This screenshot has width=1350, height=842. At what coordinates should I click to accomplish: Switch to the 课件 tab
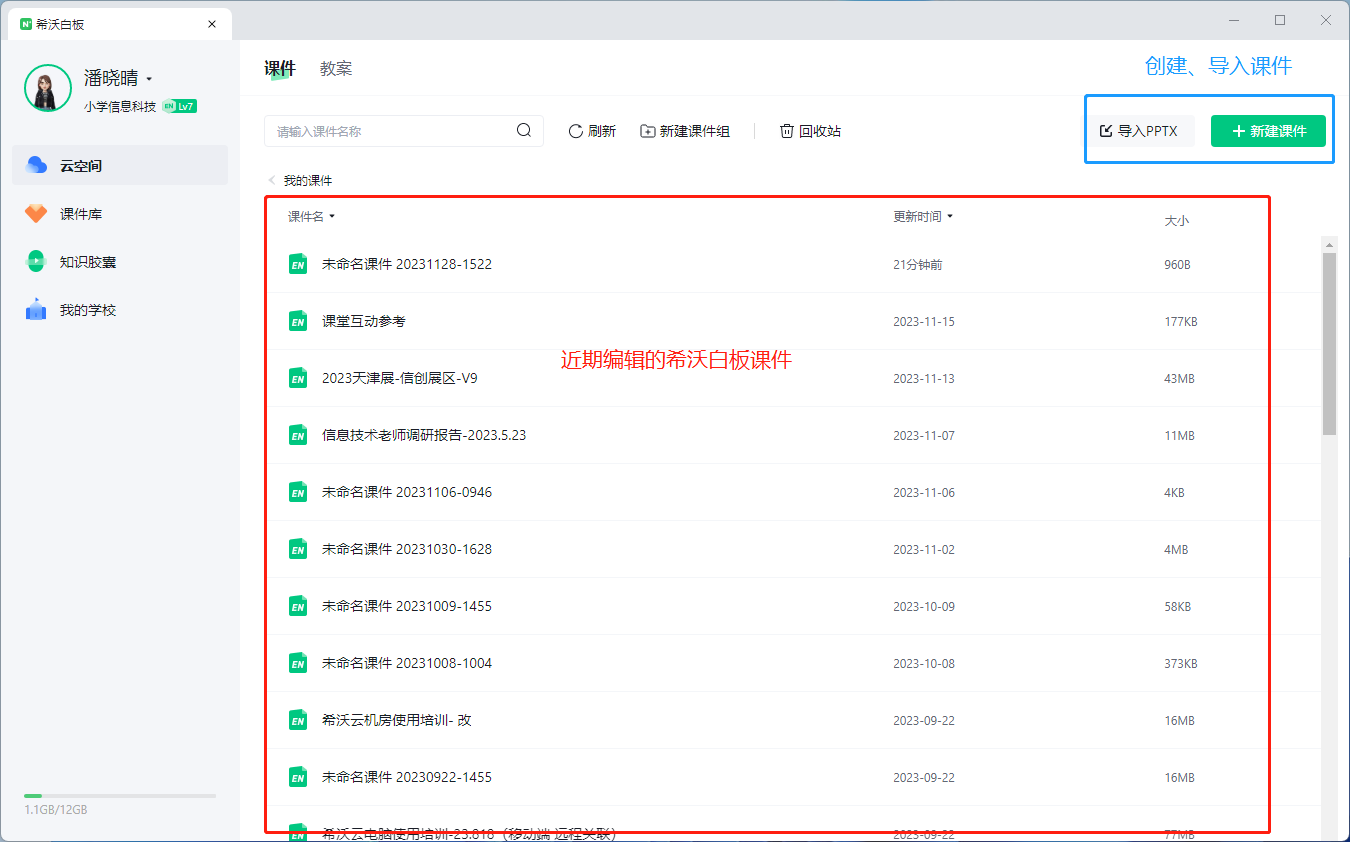tap(280, 68)
